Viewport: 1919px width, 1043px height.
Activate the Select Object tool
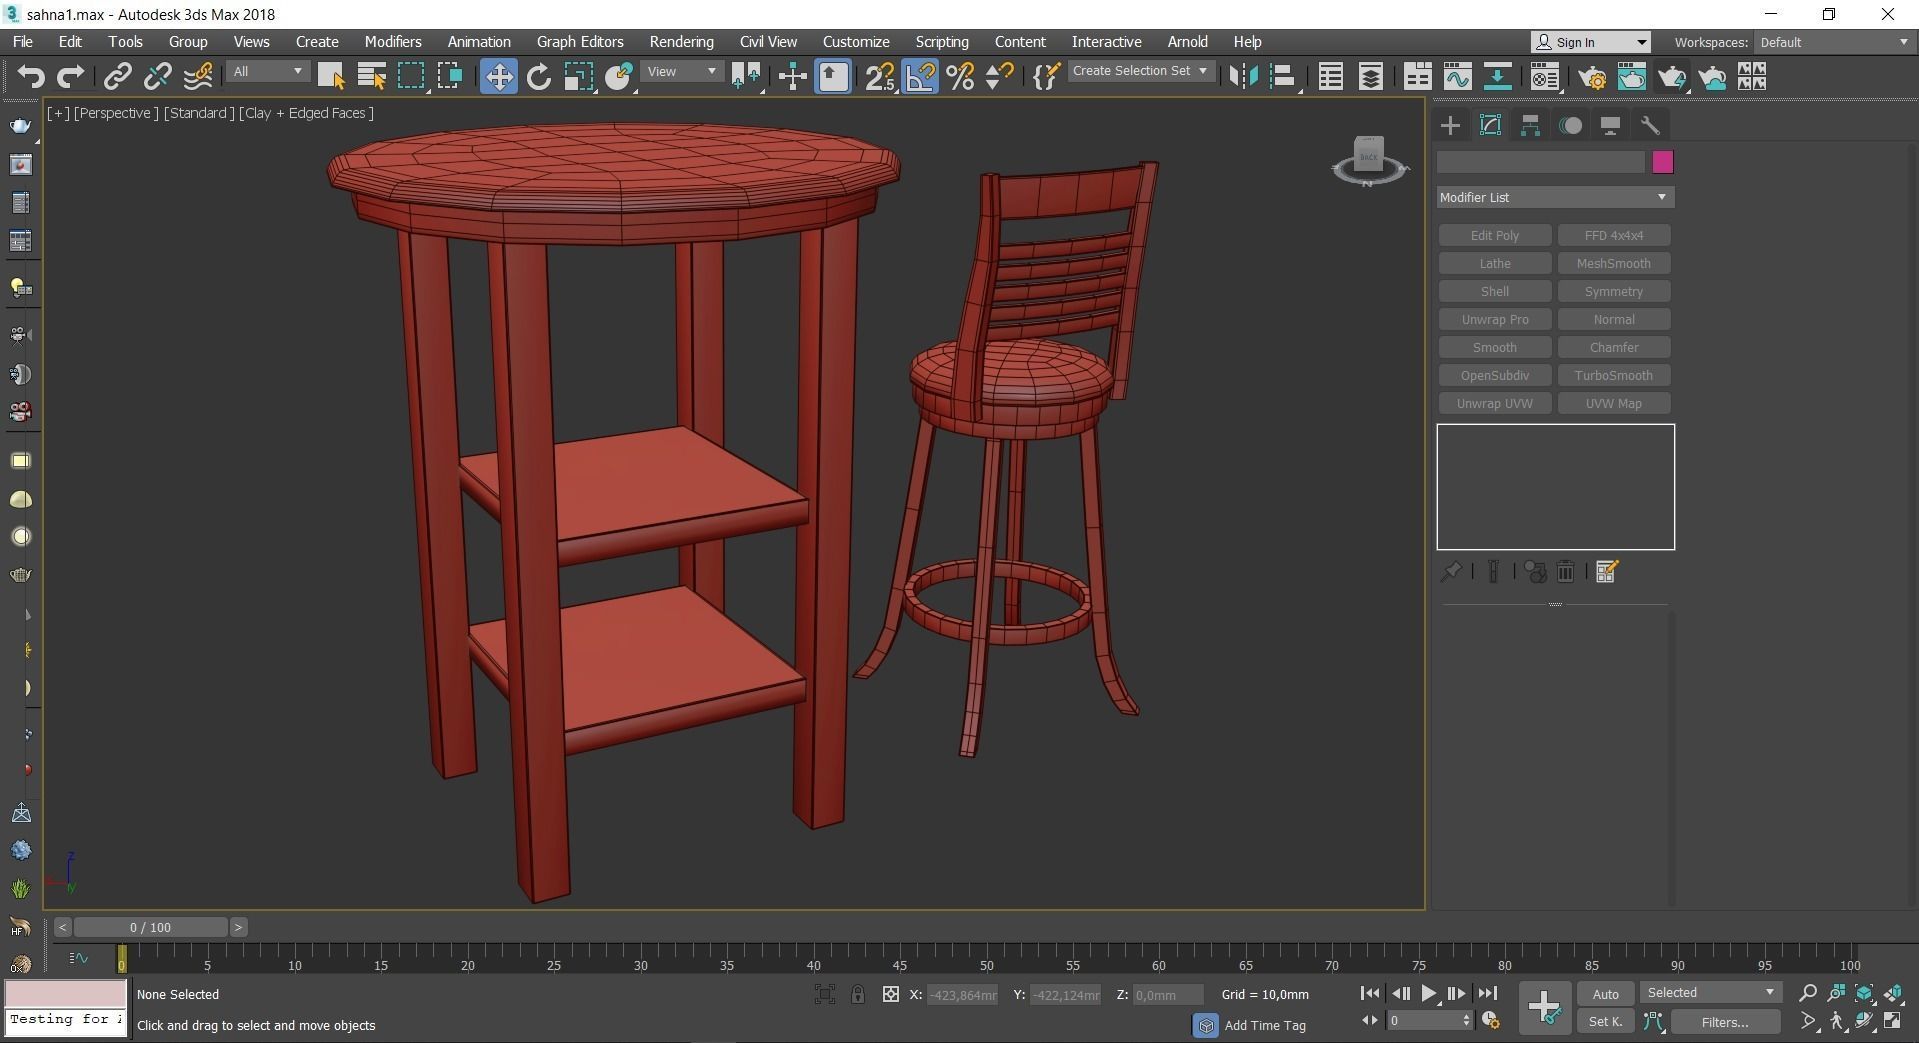pos(331,77)
